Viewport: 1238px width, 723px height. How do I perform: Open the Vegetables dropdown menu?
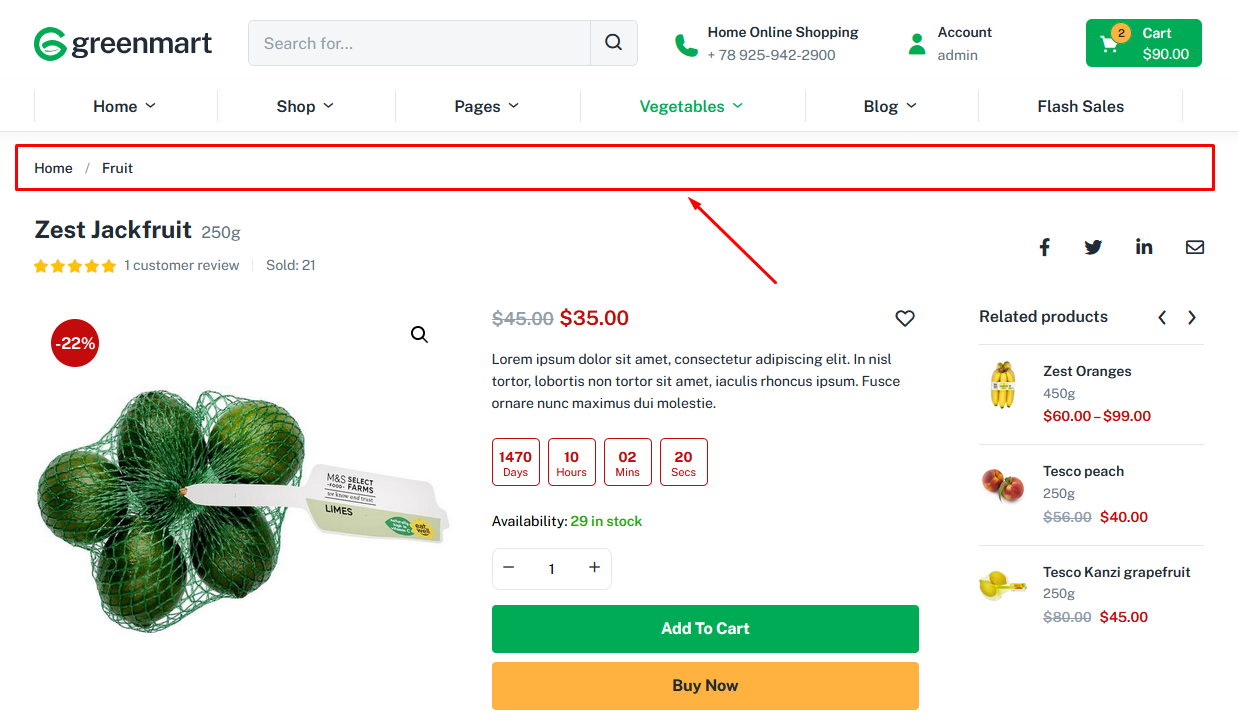pos(691,106)
